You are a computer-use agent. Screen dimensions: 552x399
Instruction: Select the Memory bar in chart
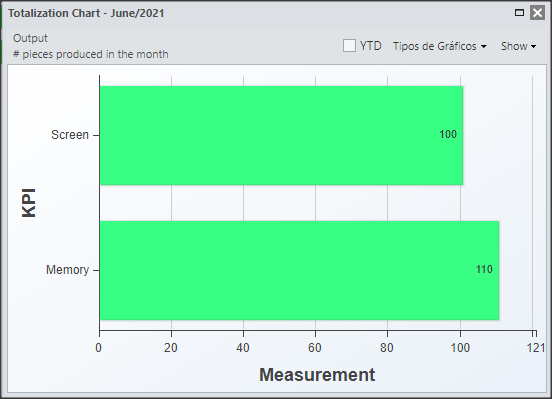(x=299, y=270)
